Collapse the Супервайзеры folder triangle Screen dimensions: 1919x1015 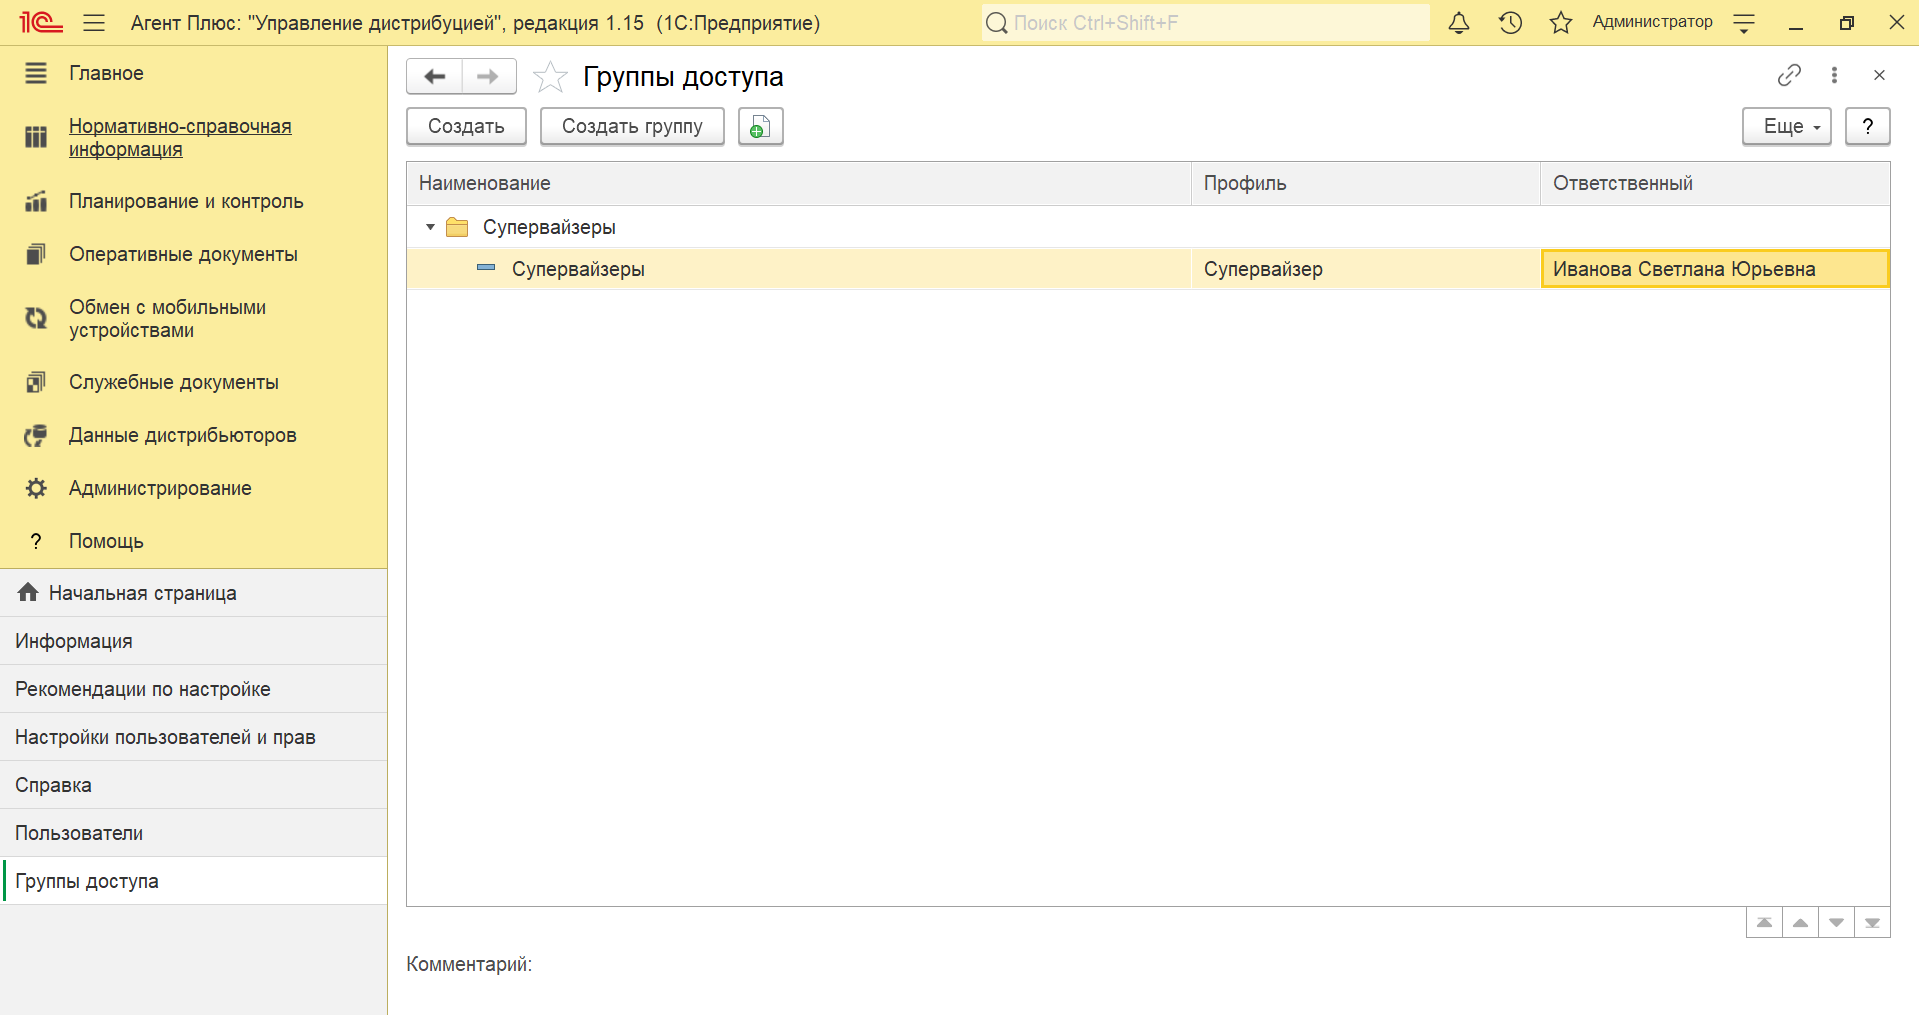point(430,227)
